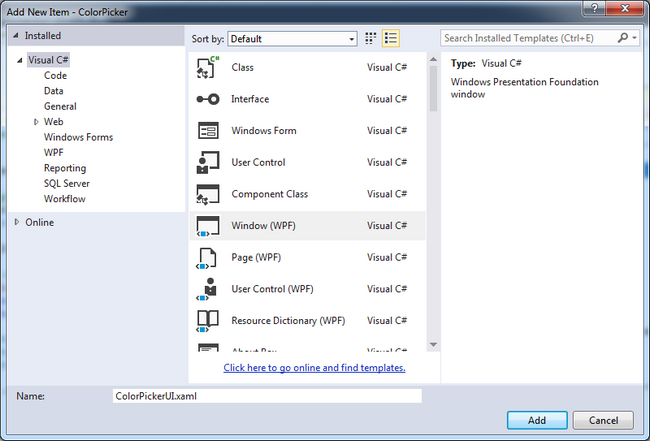Click the search magnifier icon

pyautogui.click(x=622, y=38)
